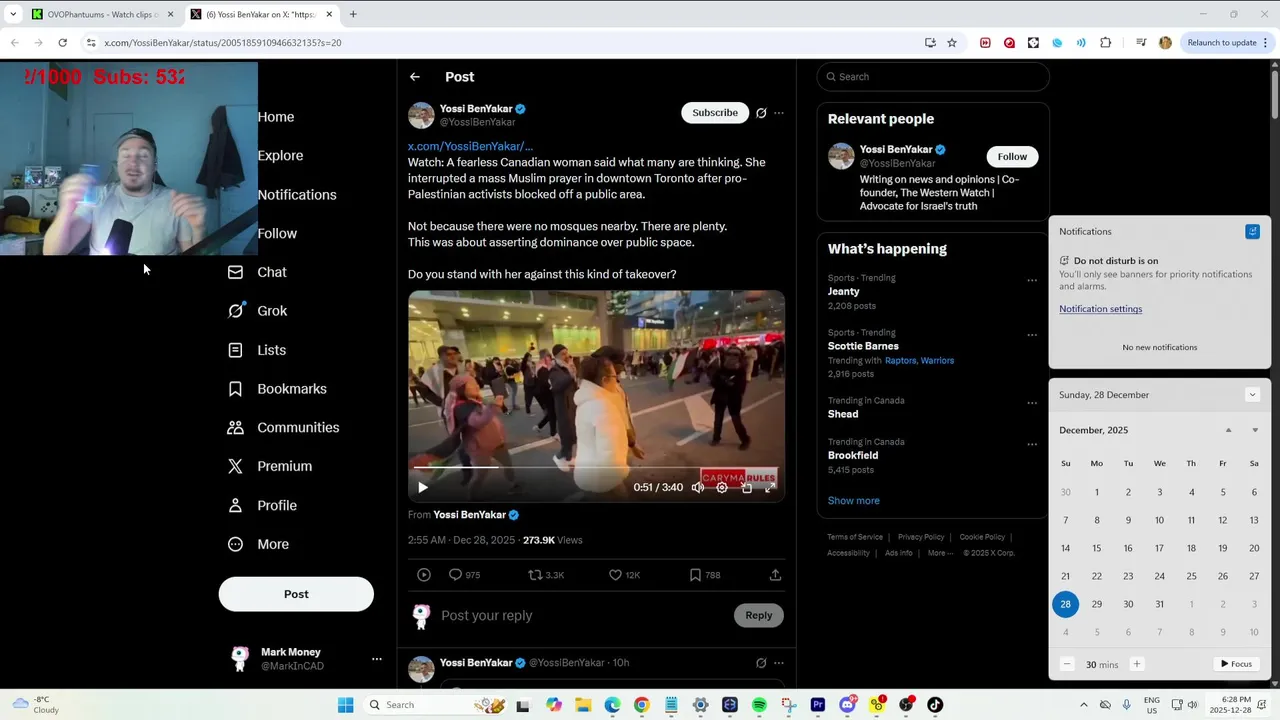Open Spotify from the taskbar
This screenshot has width=1280, height=720.
[759, 705]
